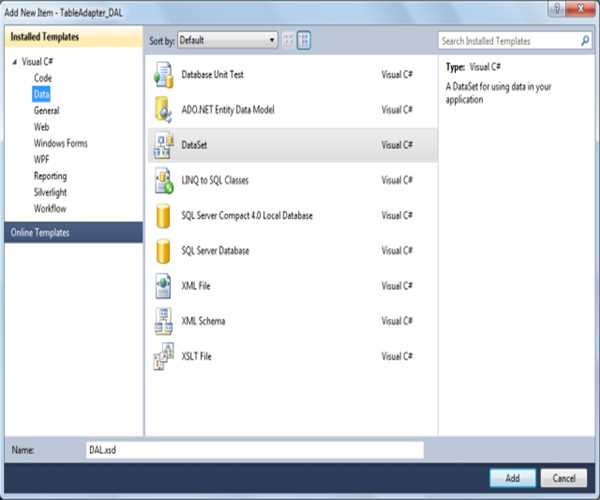Select the Silverlight category in tree
Image resolution: width=600 pixels, height=500 pixels.
(x=51, y=192)
